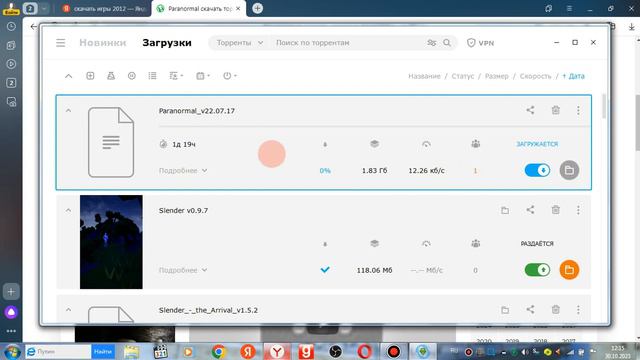Open more options for Paranormal_v22.07.17
The height and width of the screenshot is (360, 640).
point(578,110)
